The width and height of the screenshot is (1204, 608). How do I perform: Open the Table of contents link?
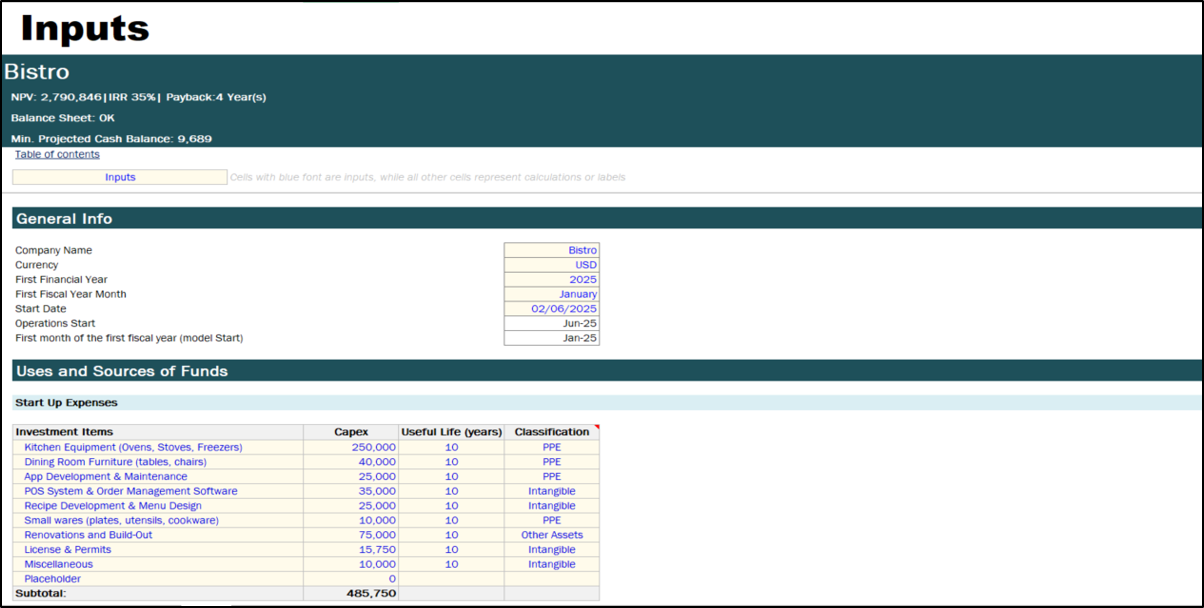57,154
